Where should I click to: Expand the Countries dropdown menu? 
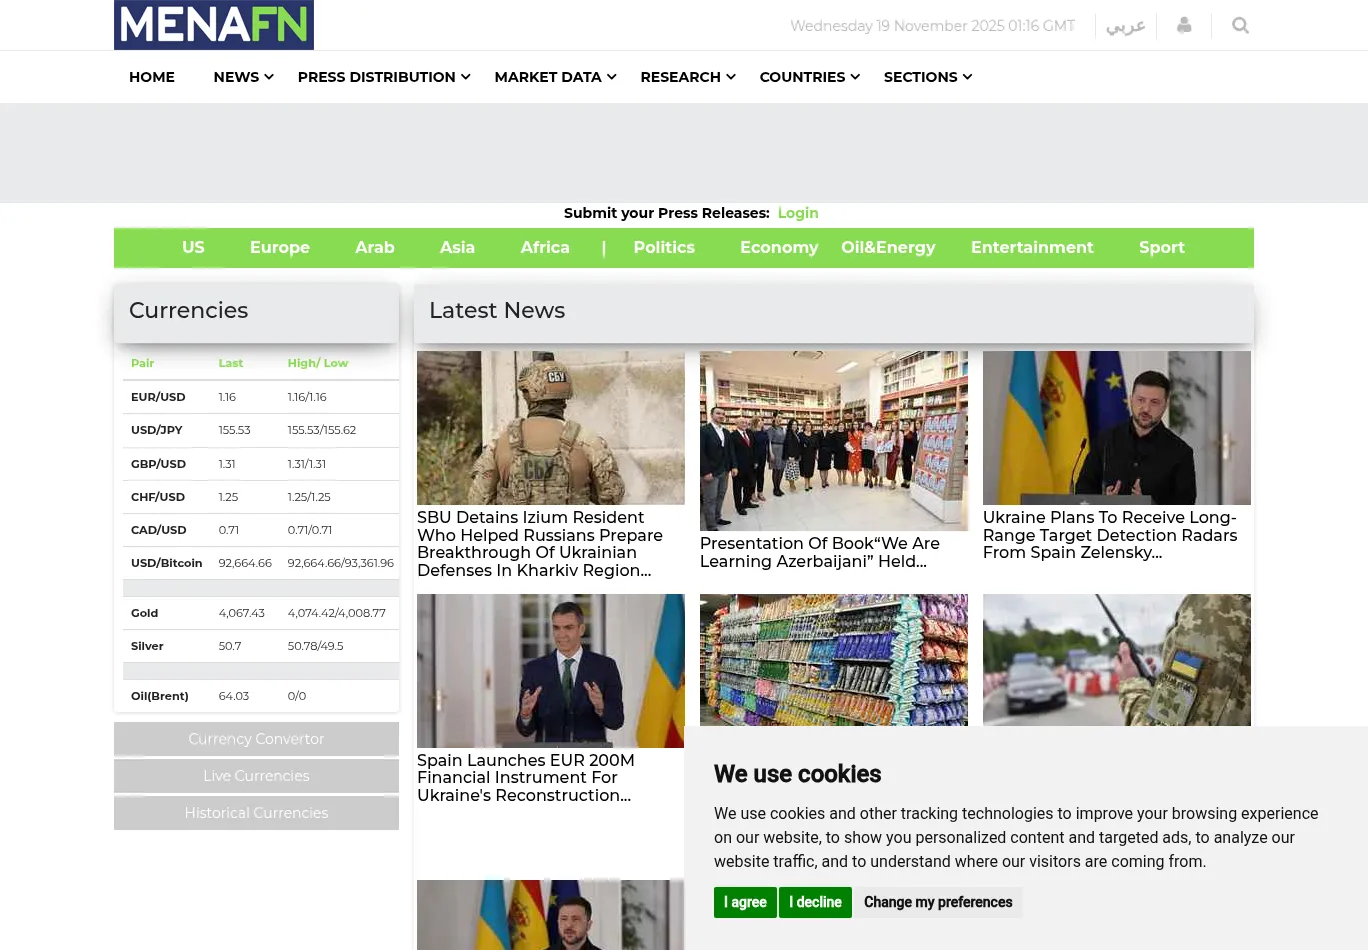809,77
